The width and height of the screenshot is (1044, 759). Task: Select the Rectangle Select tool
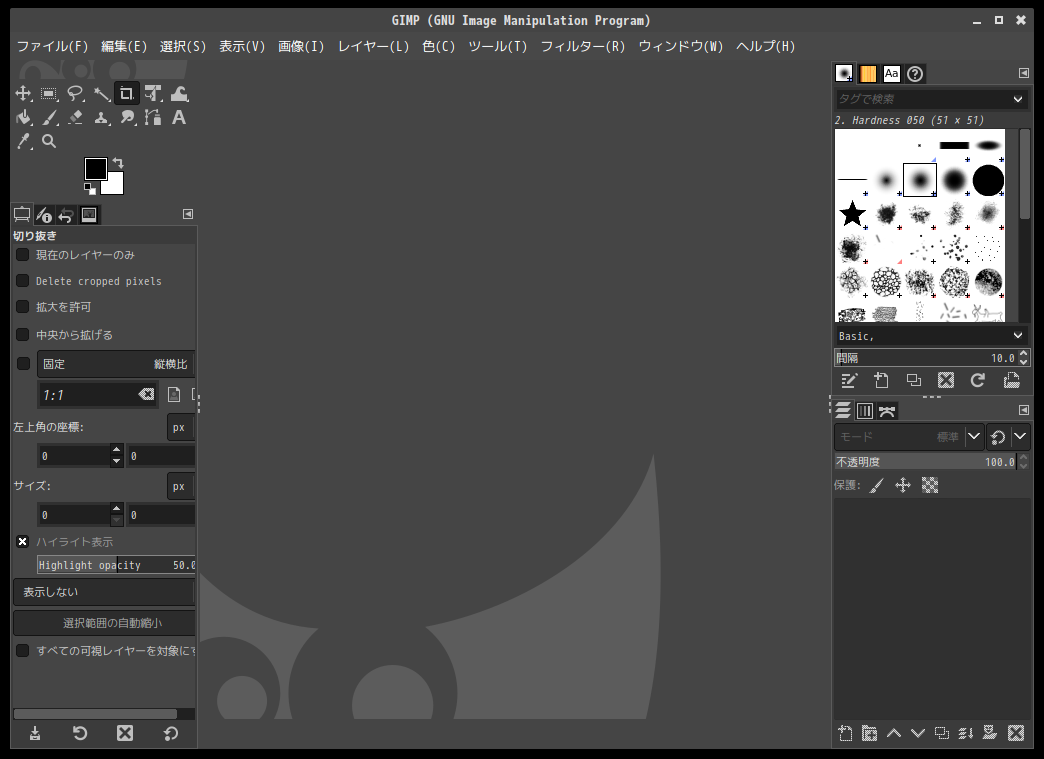pos(49,94)
